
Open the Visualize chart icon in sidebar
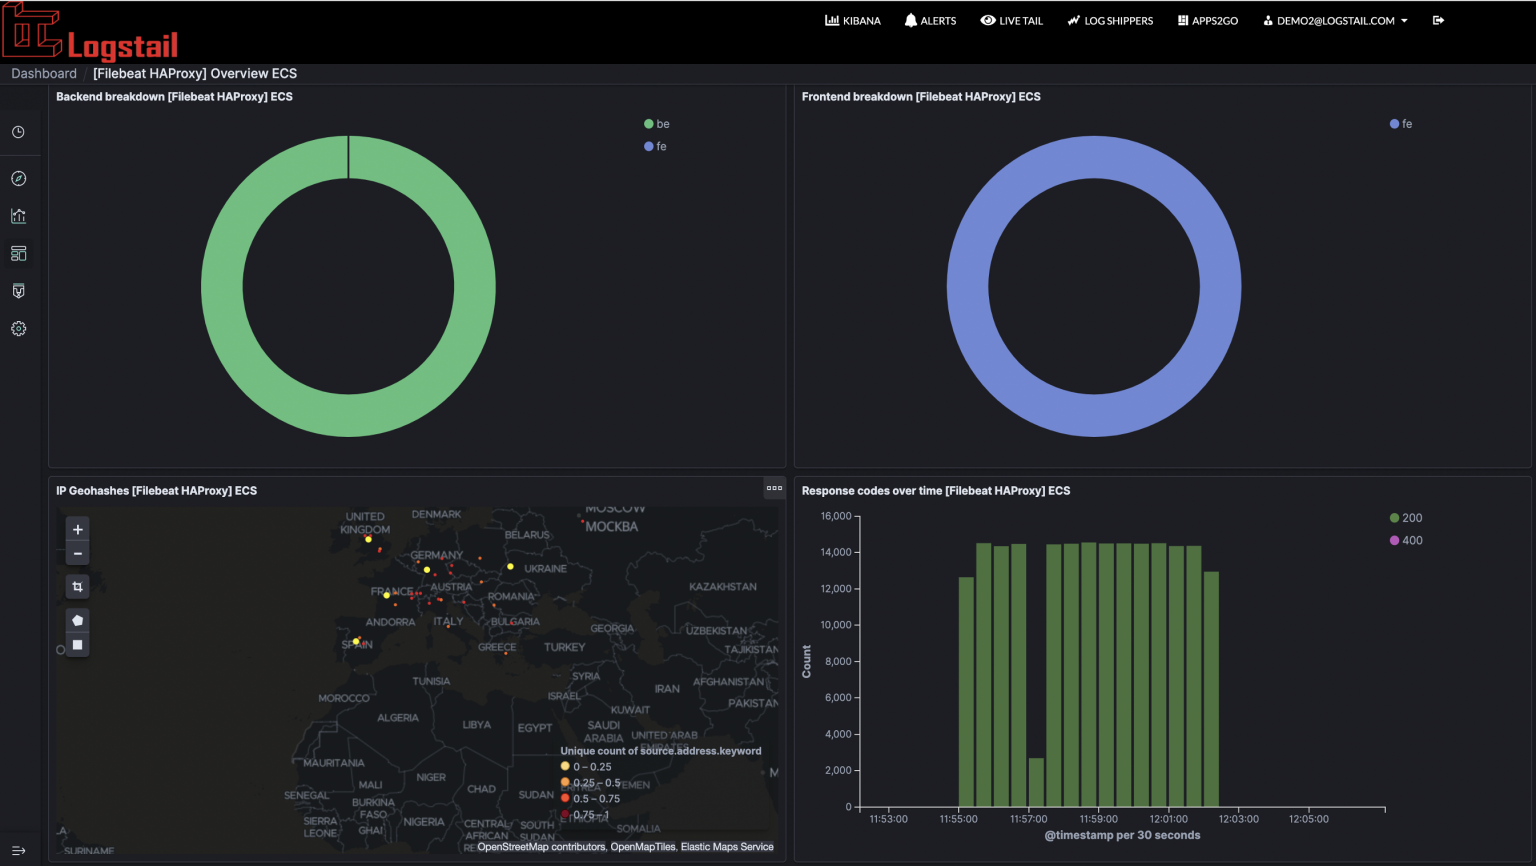[x=18, y=216]
